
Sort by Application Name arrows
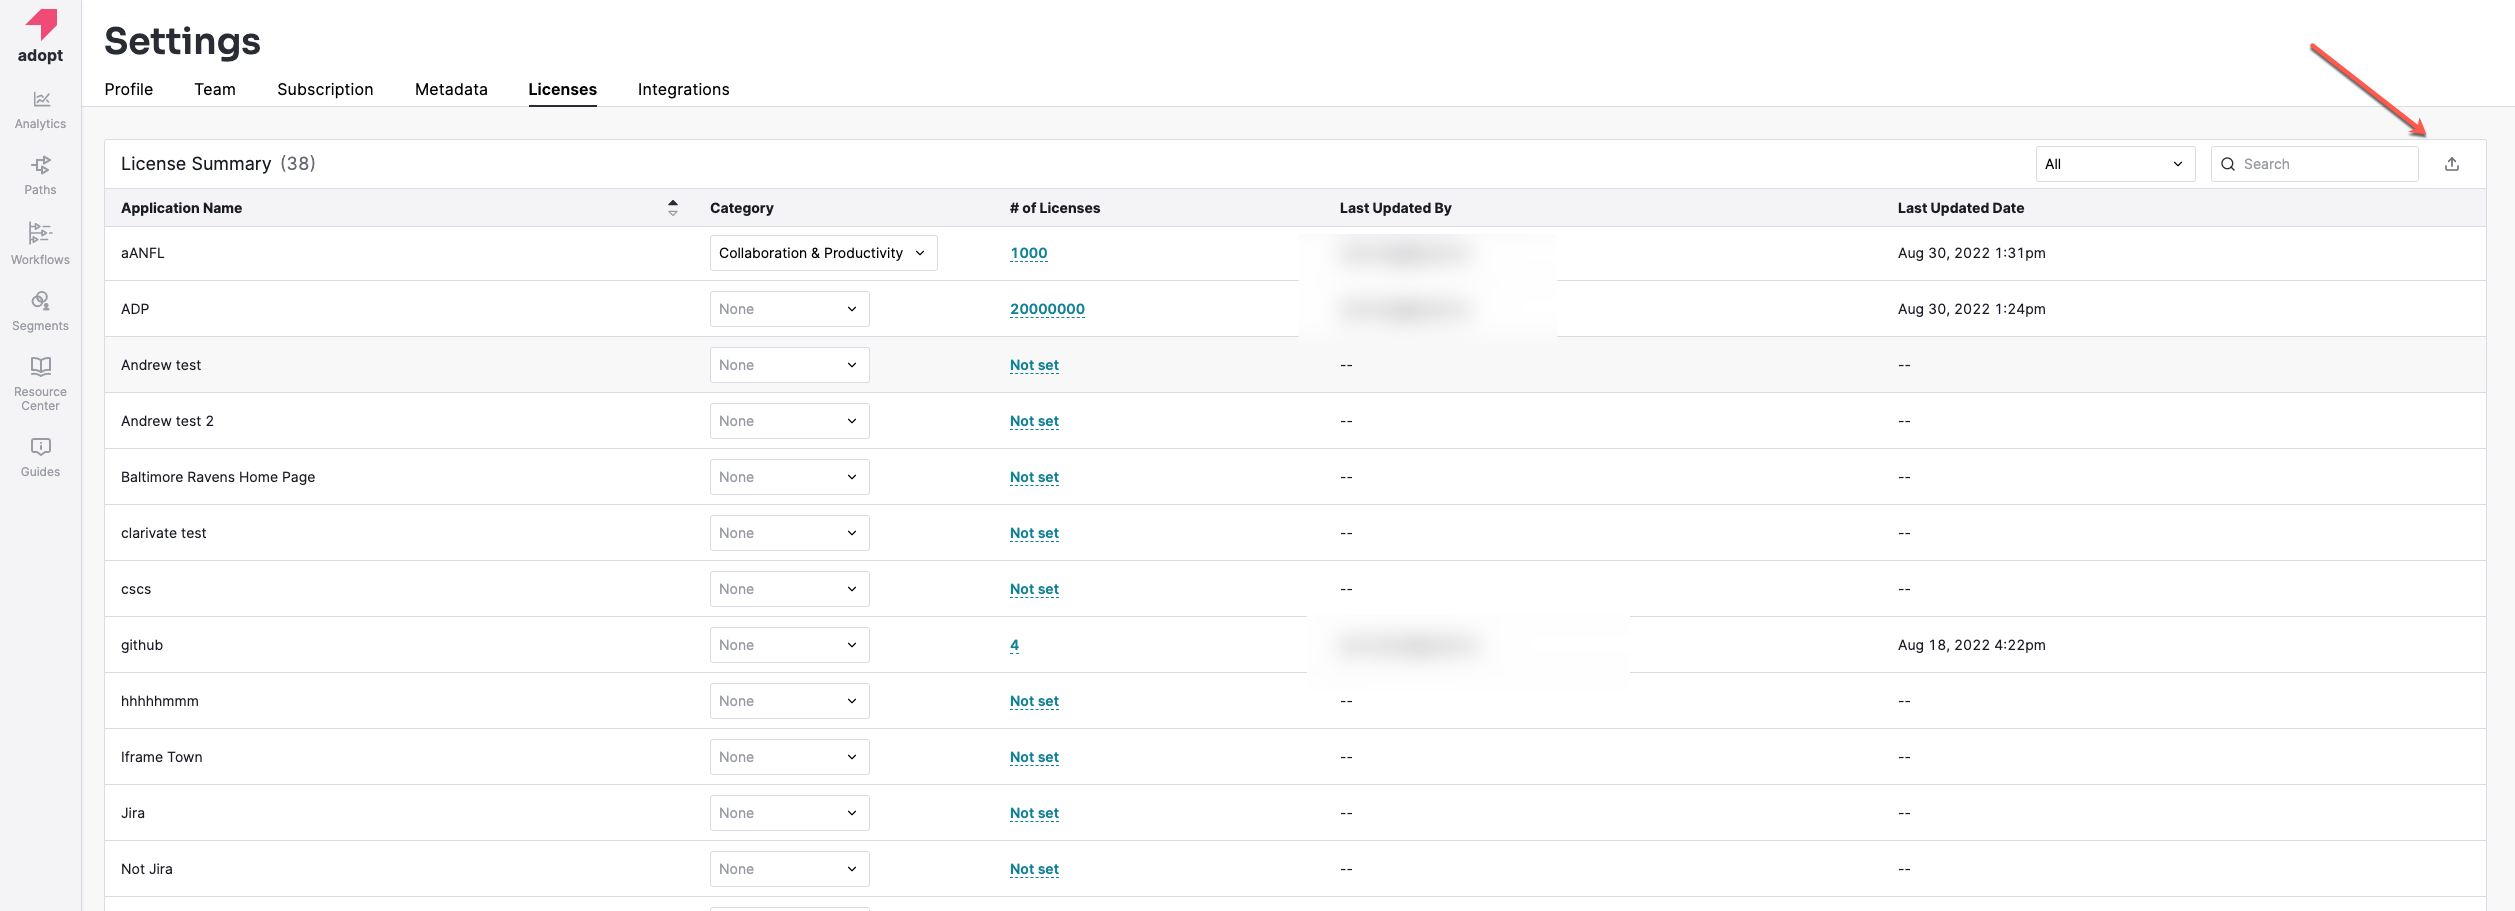point(673,208)
